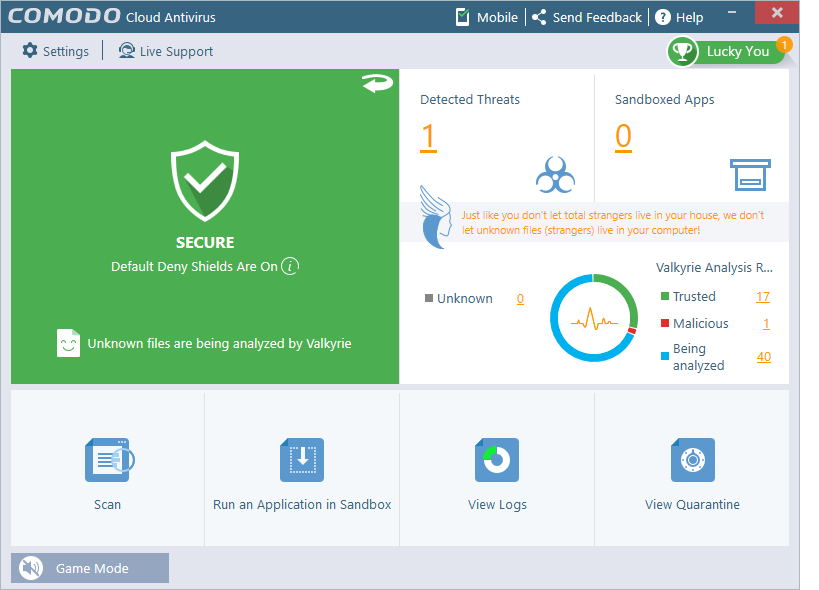
Task: Open Settings text link
Action: 66,52
